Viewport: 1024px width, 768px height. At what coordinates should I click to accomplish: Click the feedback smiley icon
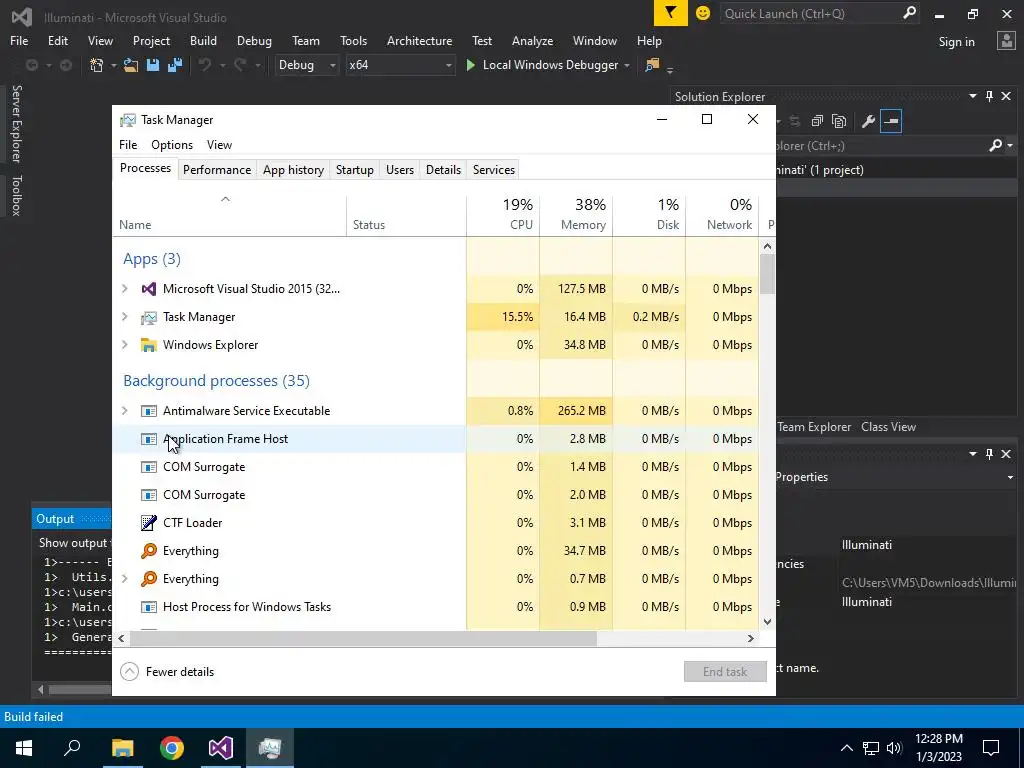(703, 13)
